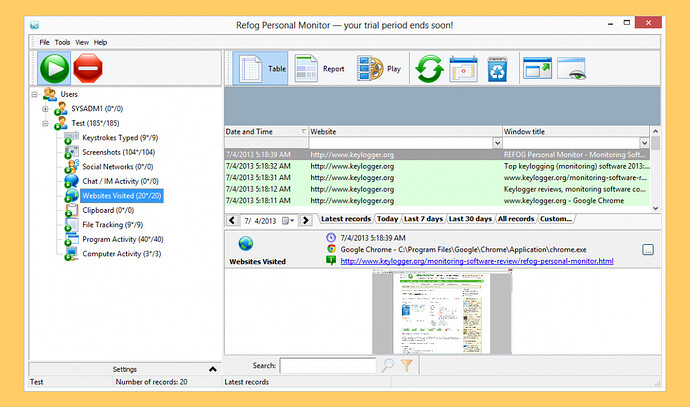690x407 pixels.
Task: Click the green Refresh arrows icon
Action: pyautogui.click(x=429, y=70)
